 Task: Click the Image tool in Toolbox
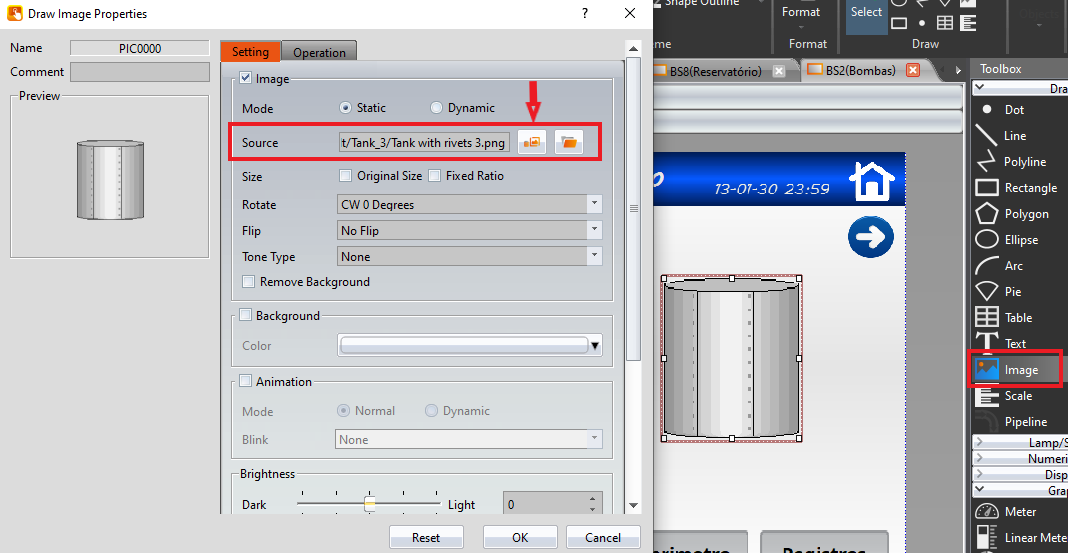1016,370
